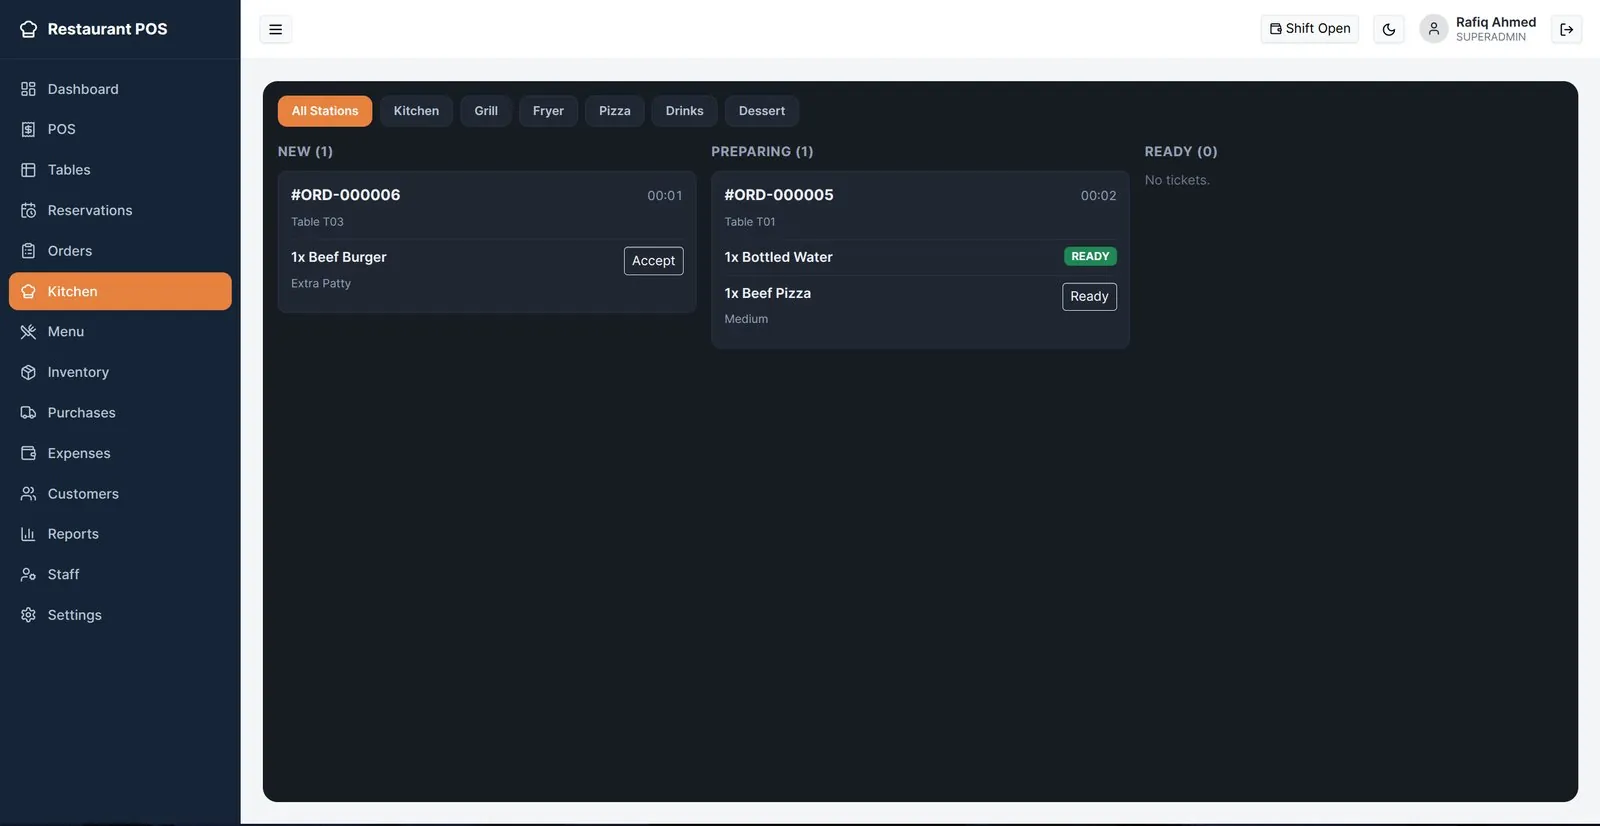This screenshot has height=826, width=1600.
Task: Click order number #ORD-000006
Action: pos(346,195)
